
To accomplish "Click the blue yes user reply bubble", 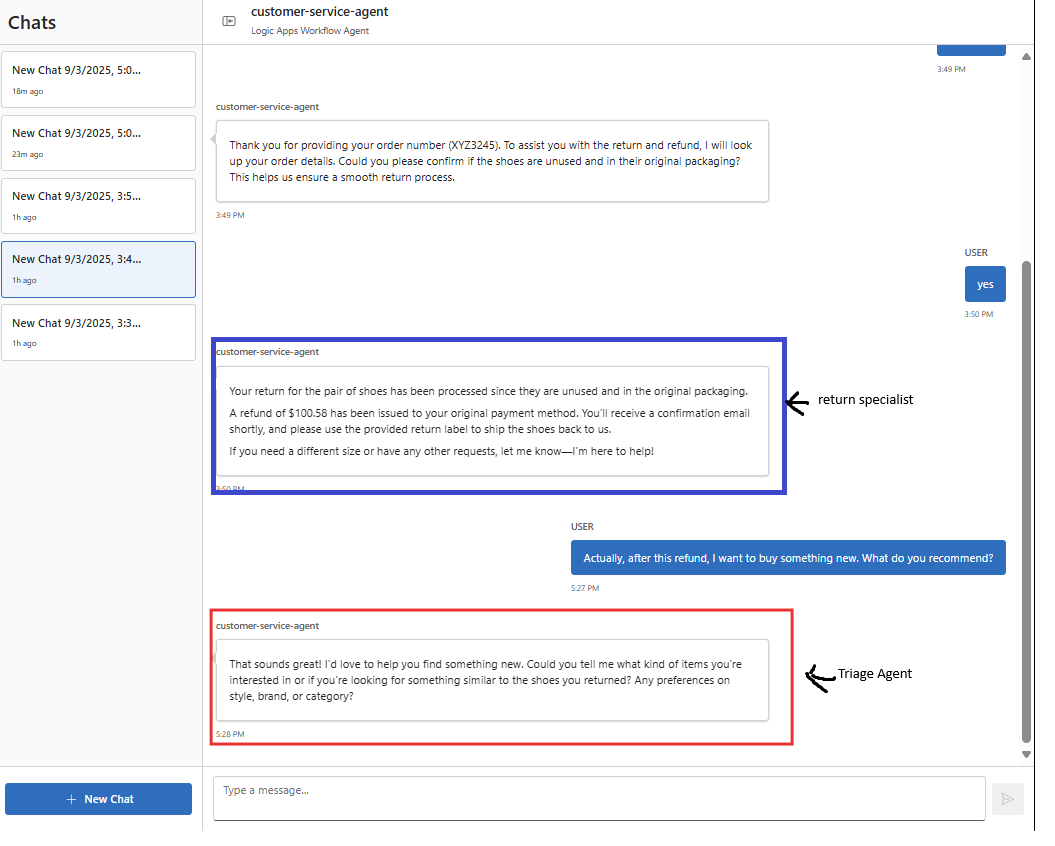I will tap(985, 284).
